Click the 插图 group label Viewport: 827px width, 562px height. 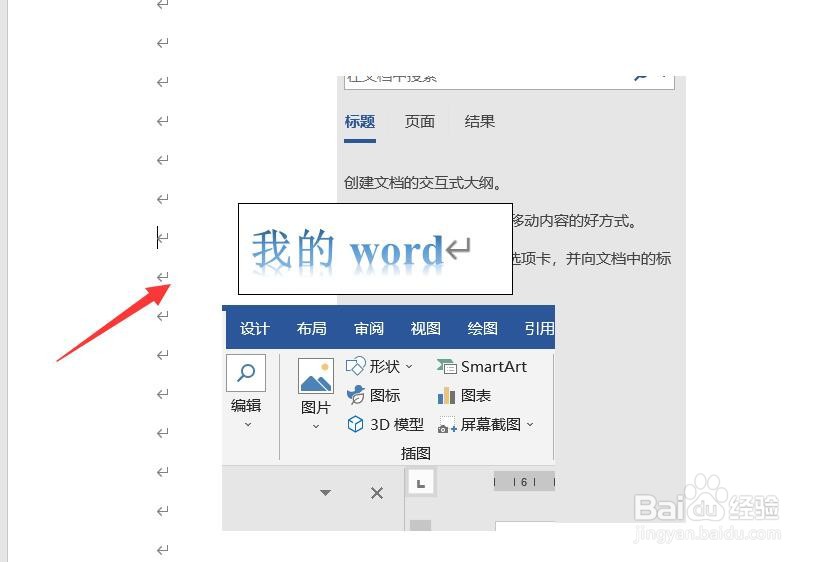416,453
